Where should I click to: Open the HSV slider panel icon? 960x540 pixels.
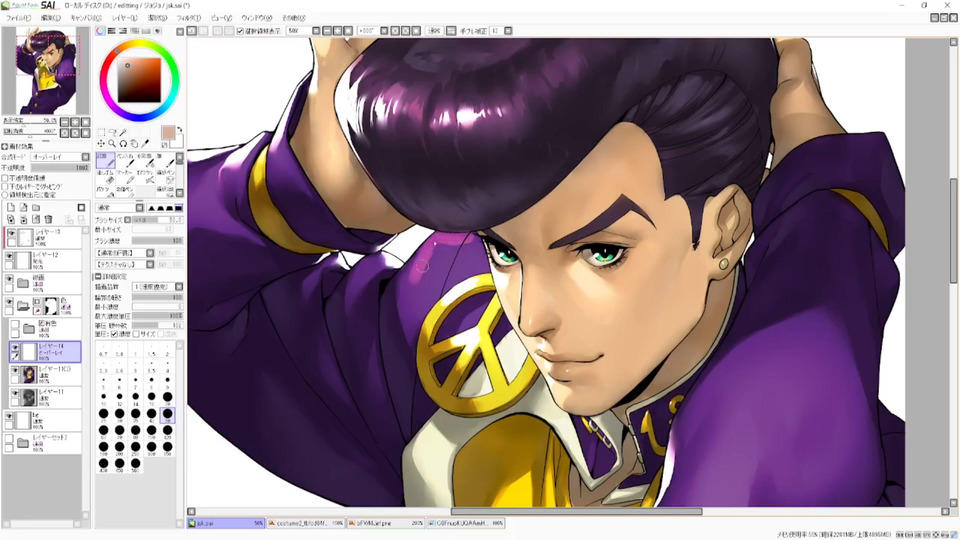(x=122, y=31)
